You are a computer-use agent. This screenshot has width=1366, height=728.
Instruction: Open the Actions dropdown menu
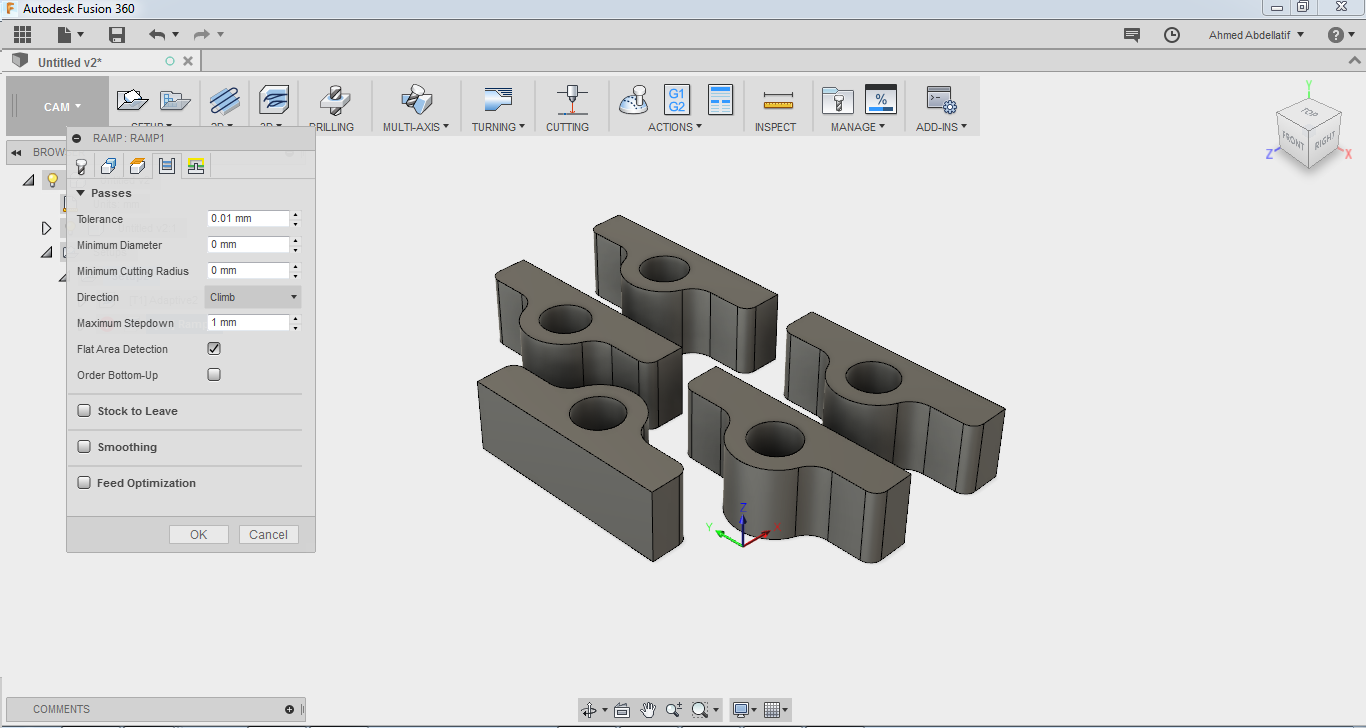point(675,127)
